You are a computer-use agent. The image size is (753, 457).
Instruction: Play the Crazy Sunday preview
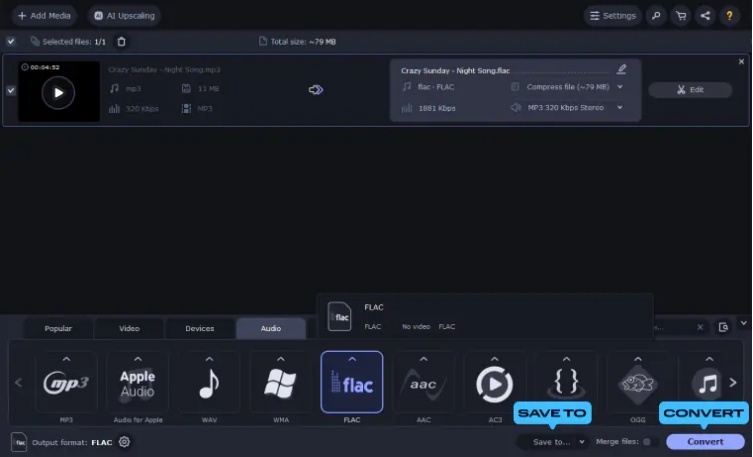tap(58, 92)
